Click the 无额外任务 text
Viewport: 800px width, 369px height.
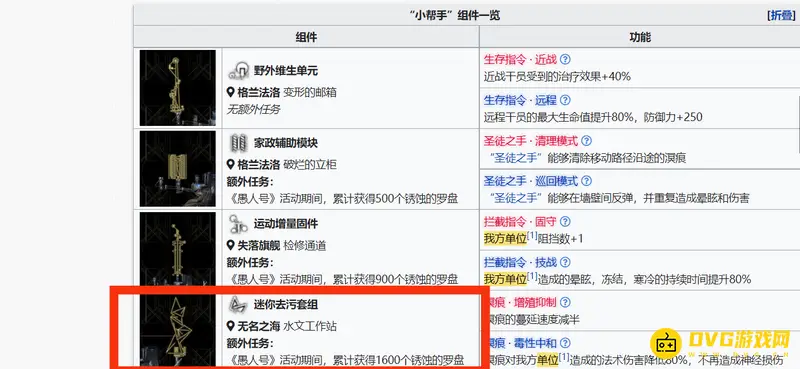[254, 109]
